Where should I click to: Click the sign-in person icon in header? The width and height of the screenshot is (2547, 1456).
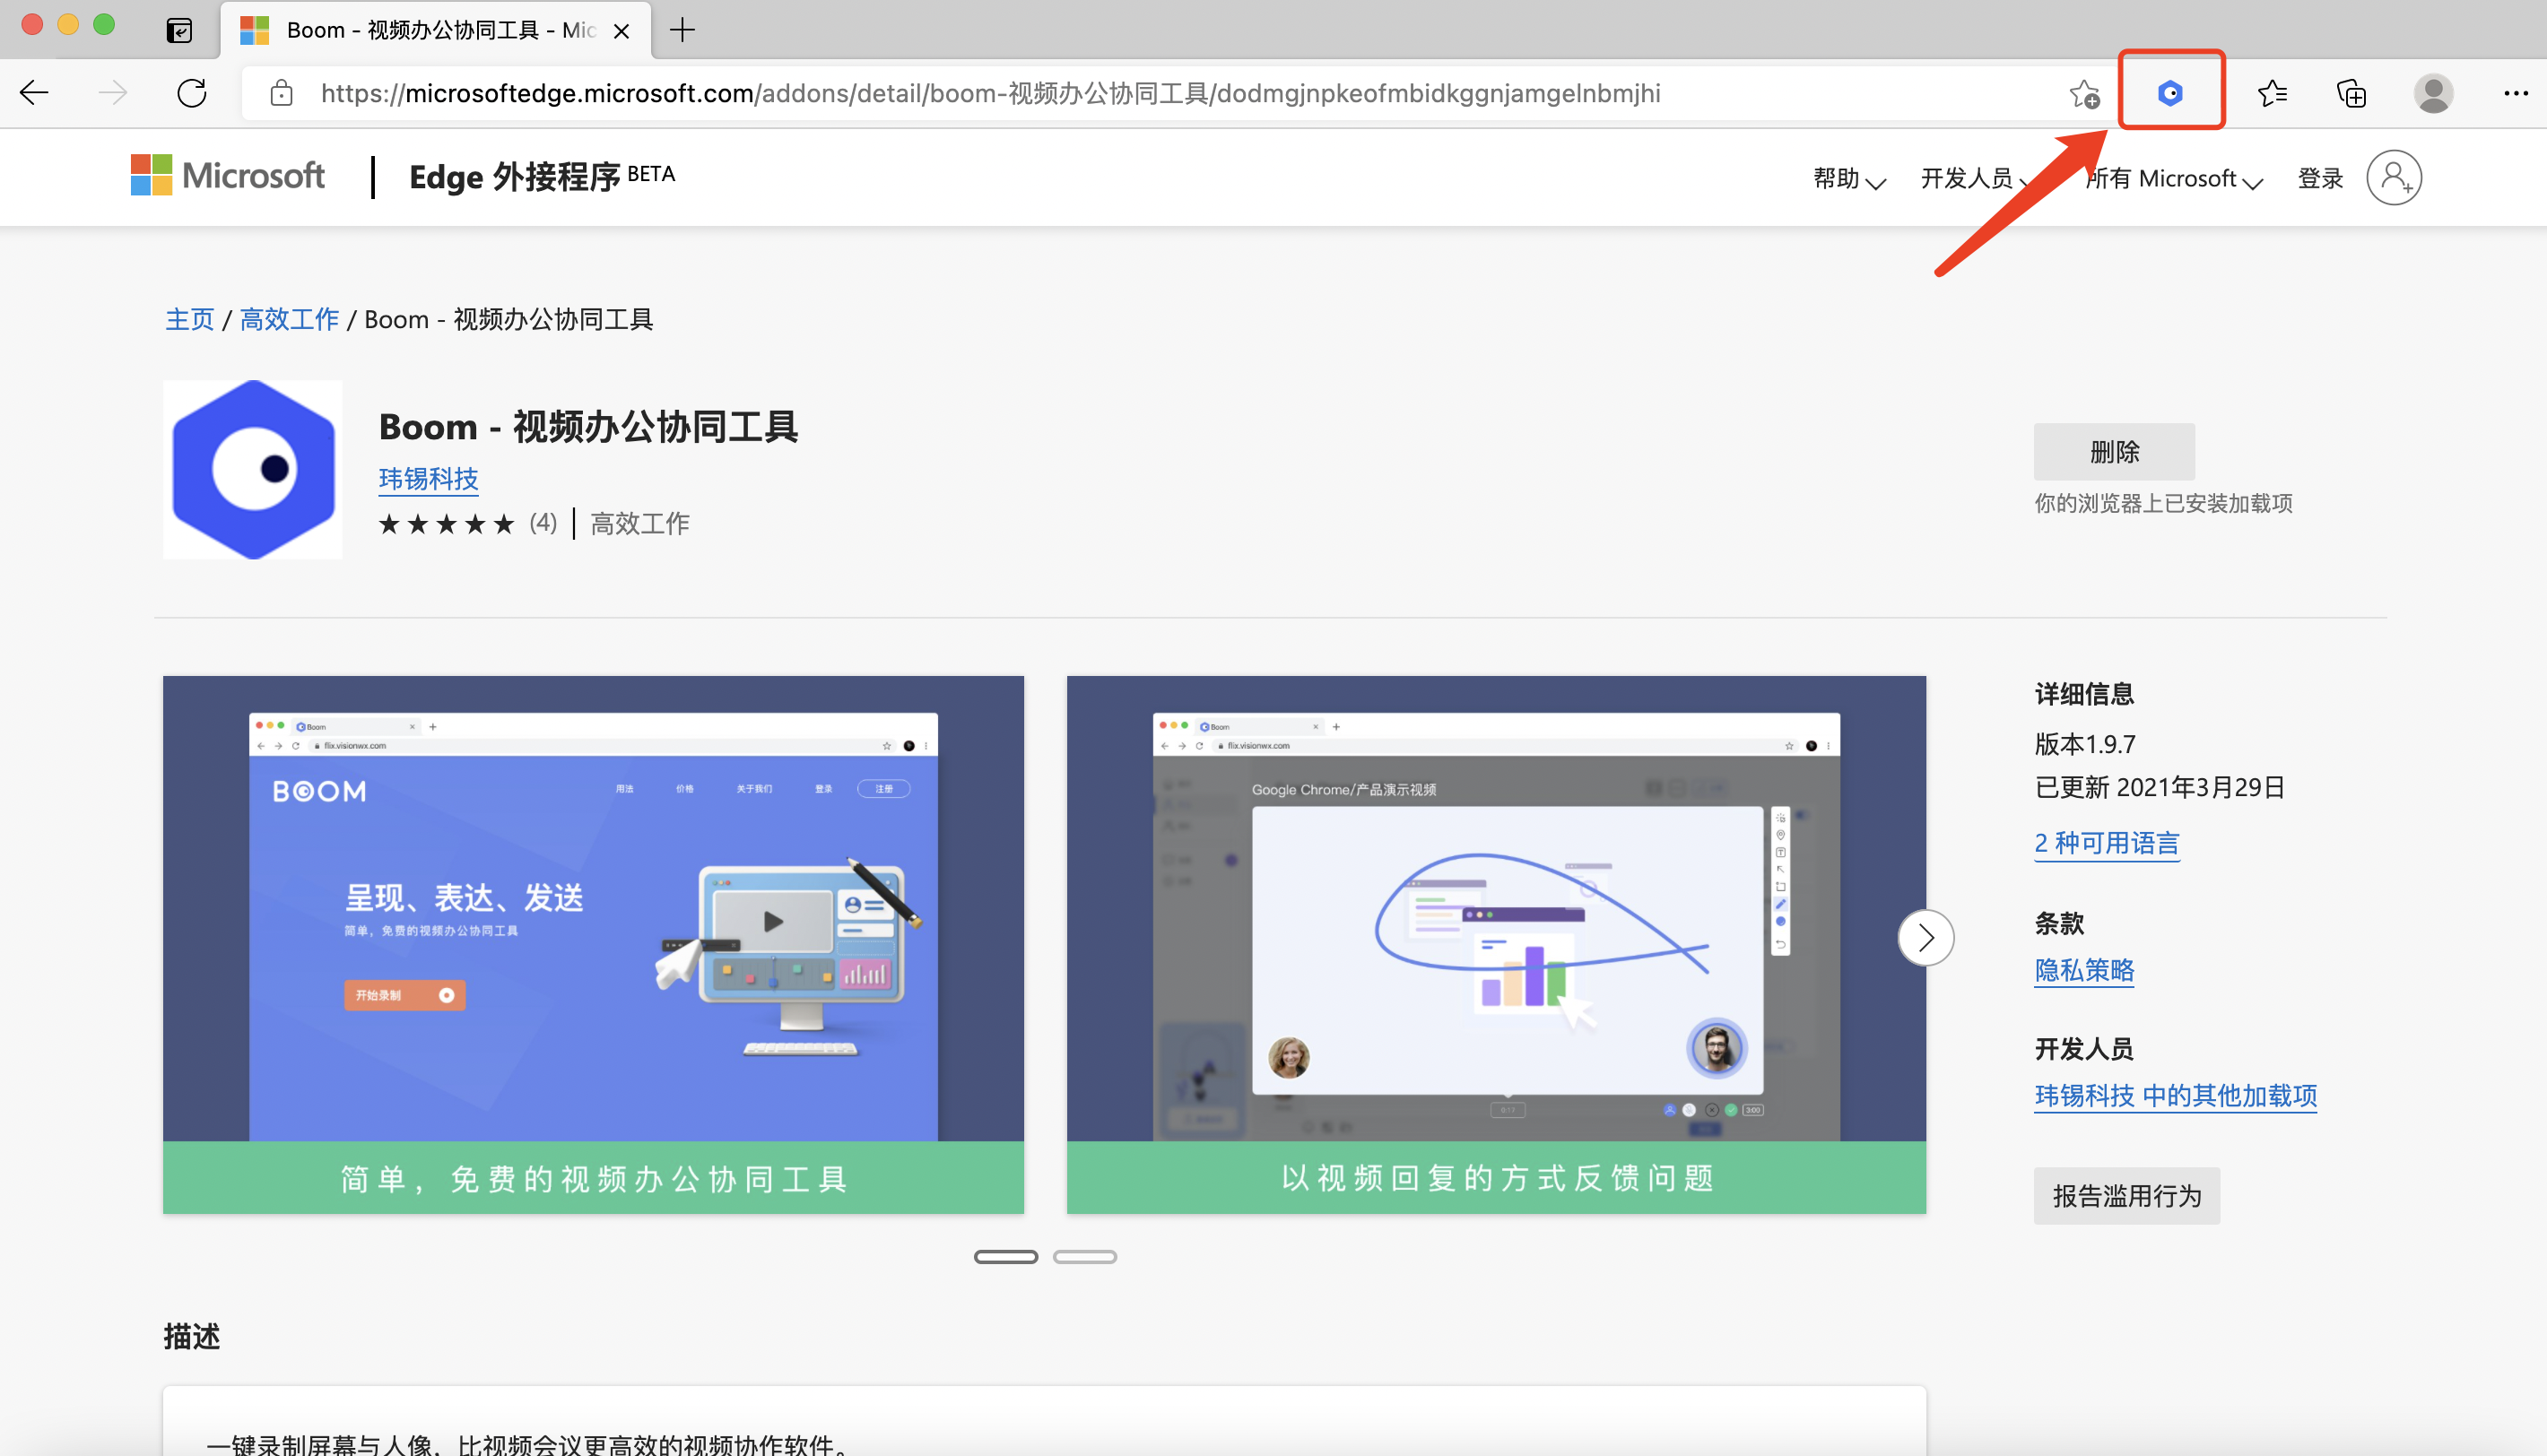2393,178
